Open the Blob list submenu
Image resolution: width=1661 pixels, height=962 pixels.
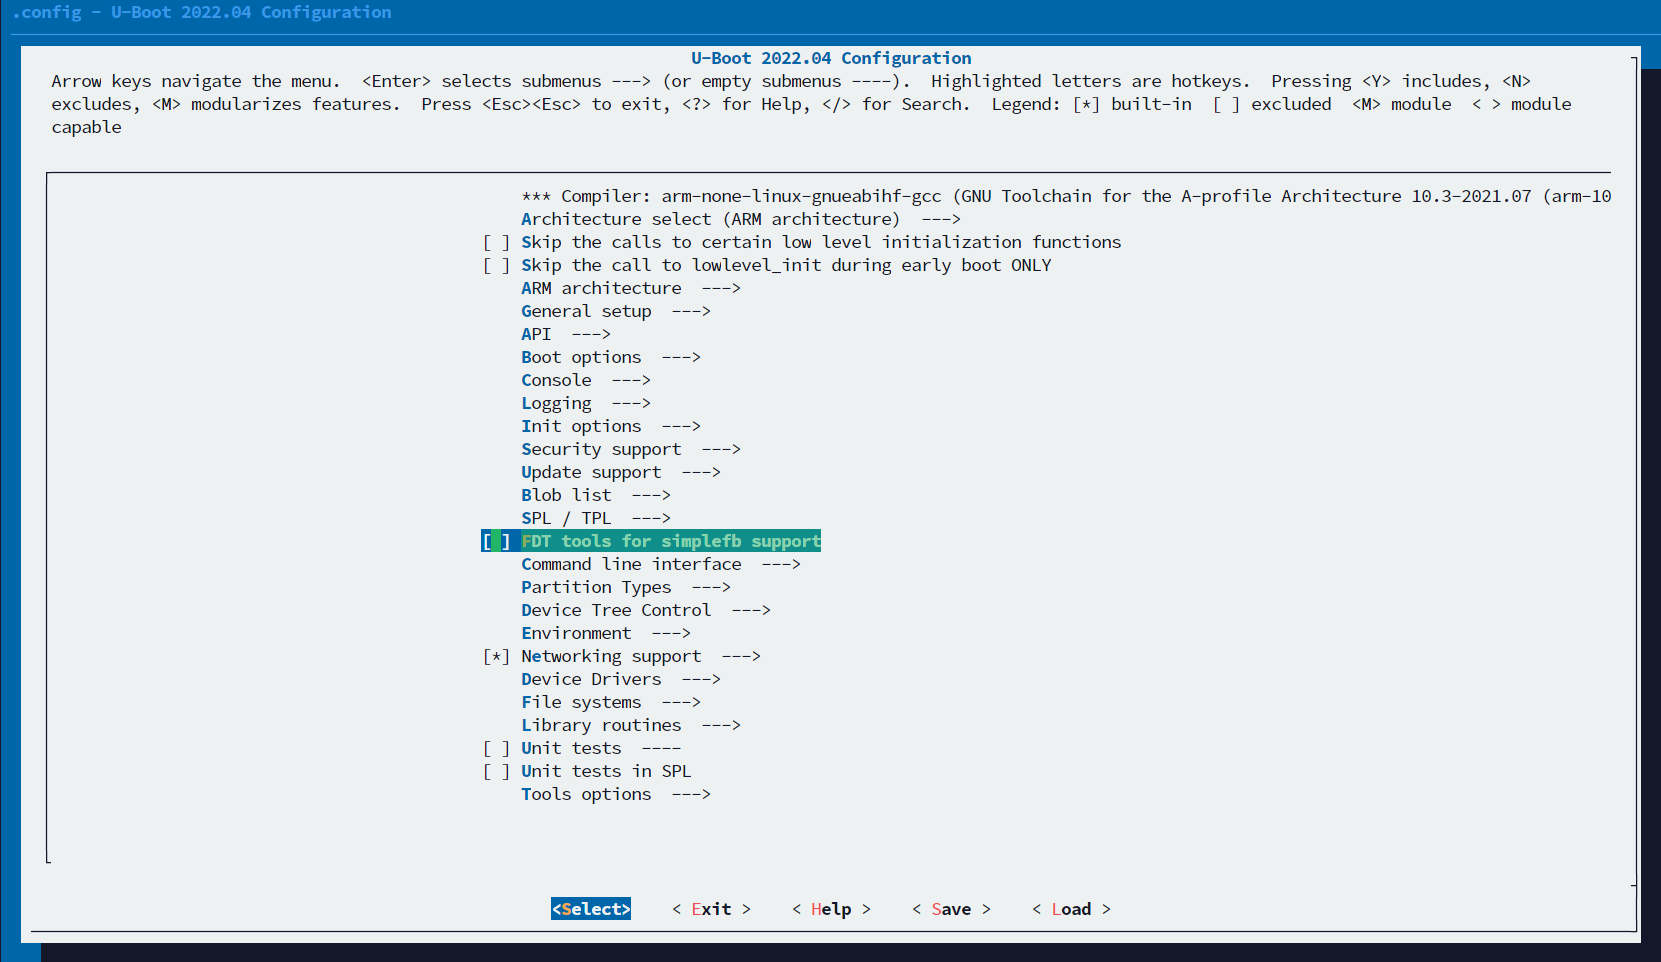(596, 495)
